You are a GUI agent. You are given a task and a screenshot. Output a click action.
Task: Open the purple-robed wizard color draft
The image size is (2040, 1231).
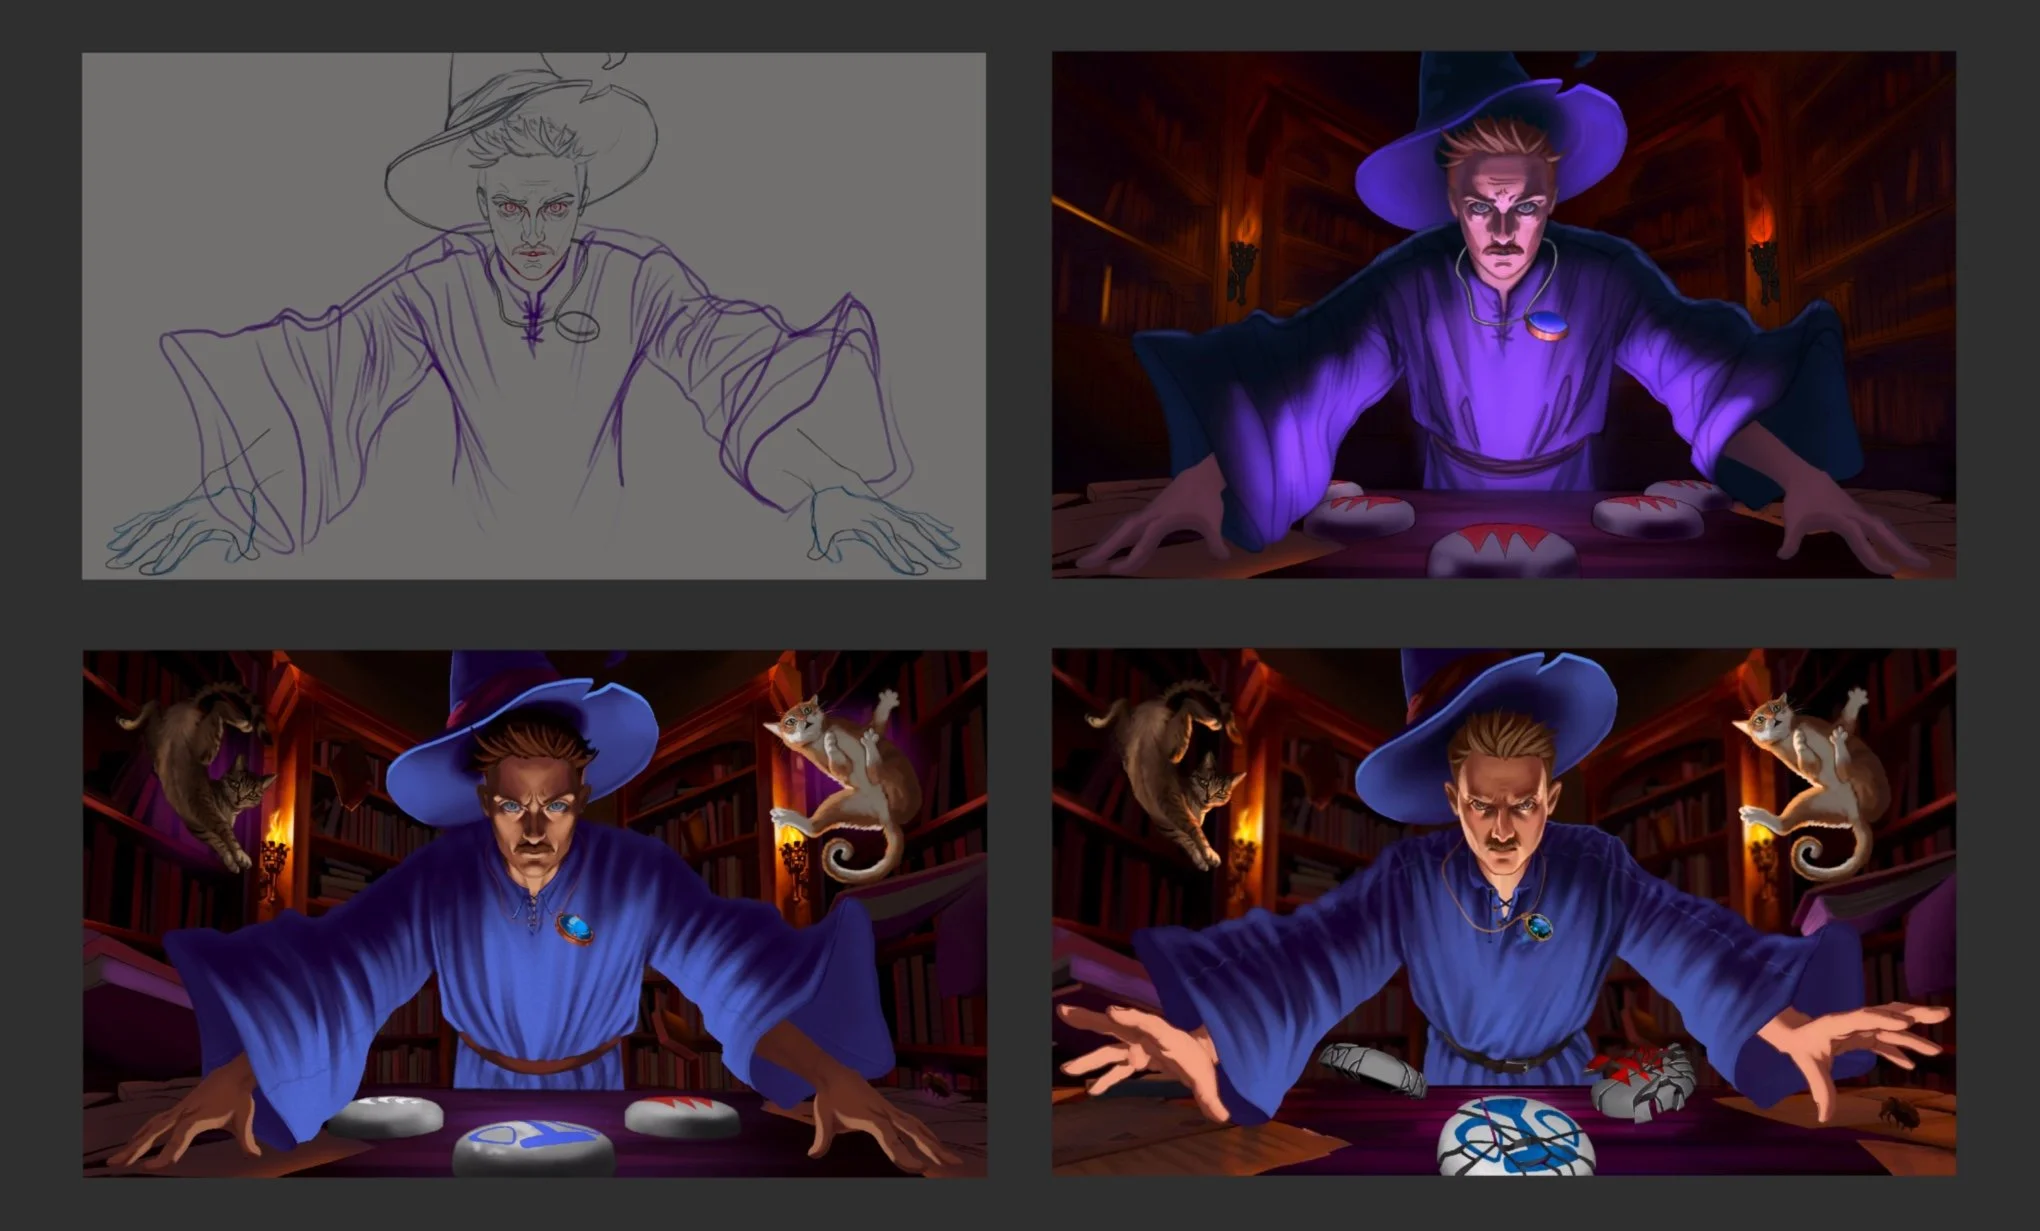pyautogui.click(x=1503, y=315)
